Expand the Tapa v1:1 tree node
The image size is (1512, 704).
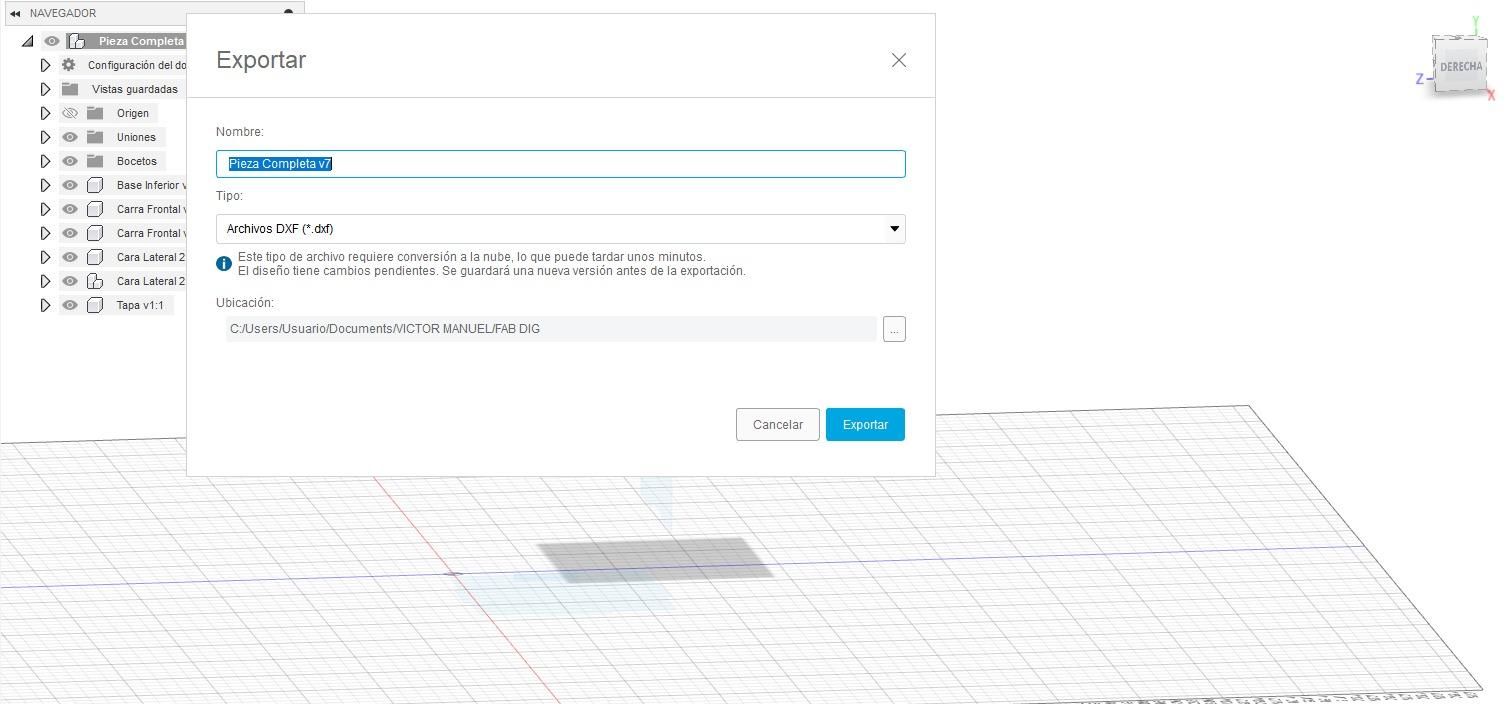point(45,305)
